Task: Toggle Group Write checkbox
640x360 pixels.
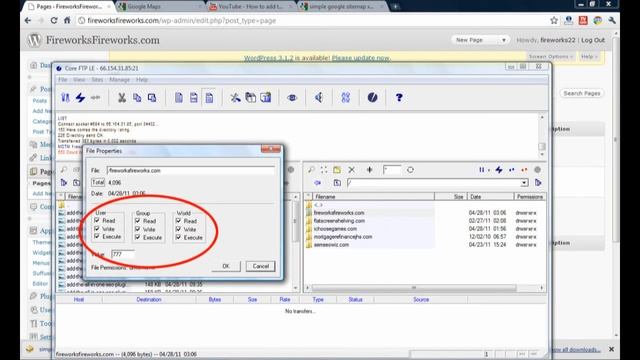Action: 138,229
